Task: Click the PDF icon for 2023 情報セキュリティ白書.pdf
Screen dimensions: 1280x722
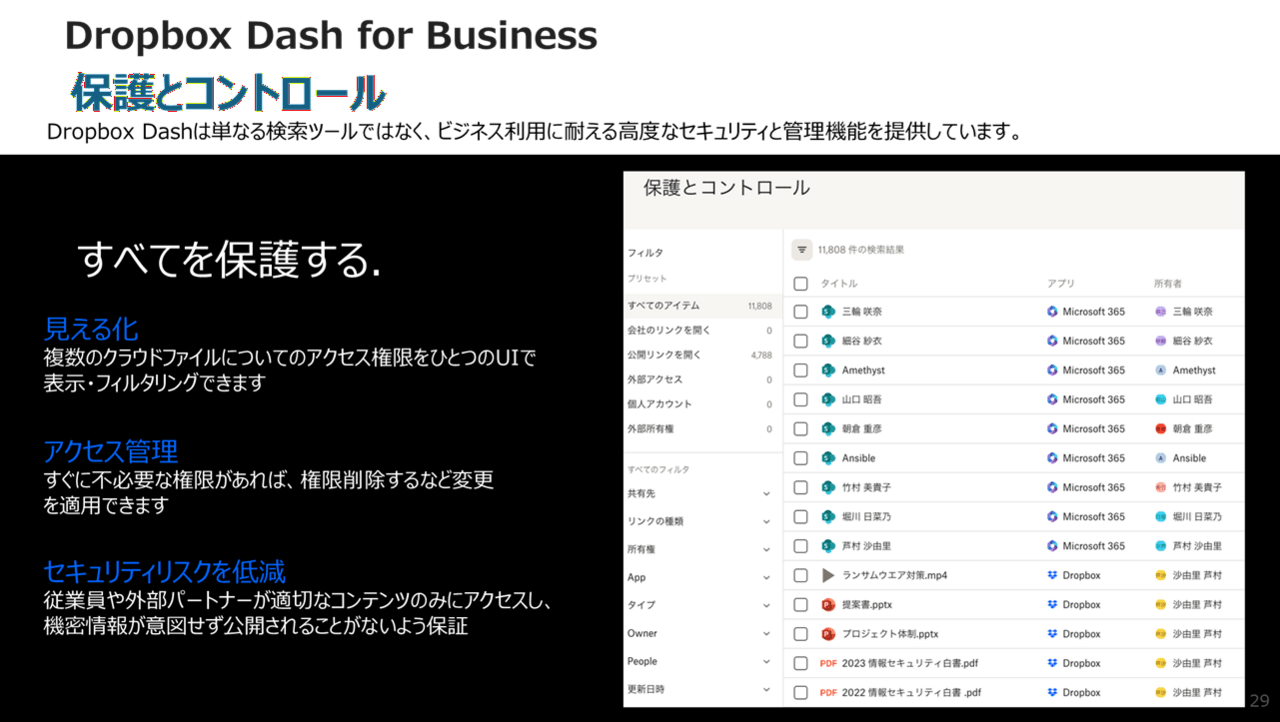Action: pos(828,664)
